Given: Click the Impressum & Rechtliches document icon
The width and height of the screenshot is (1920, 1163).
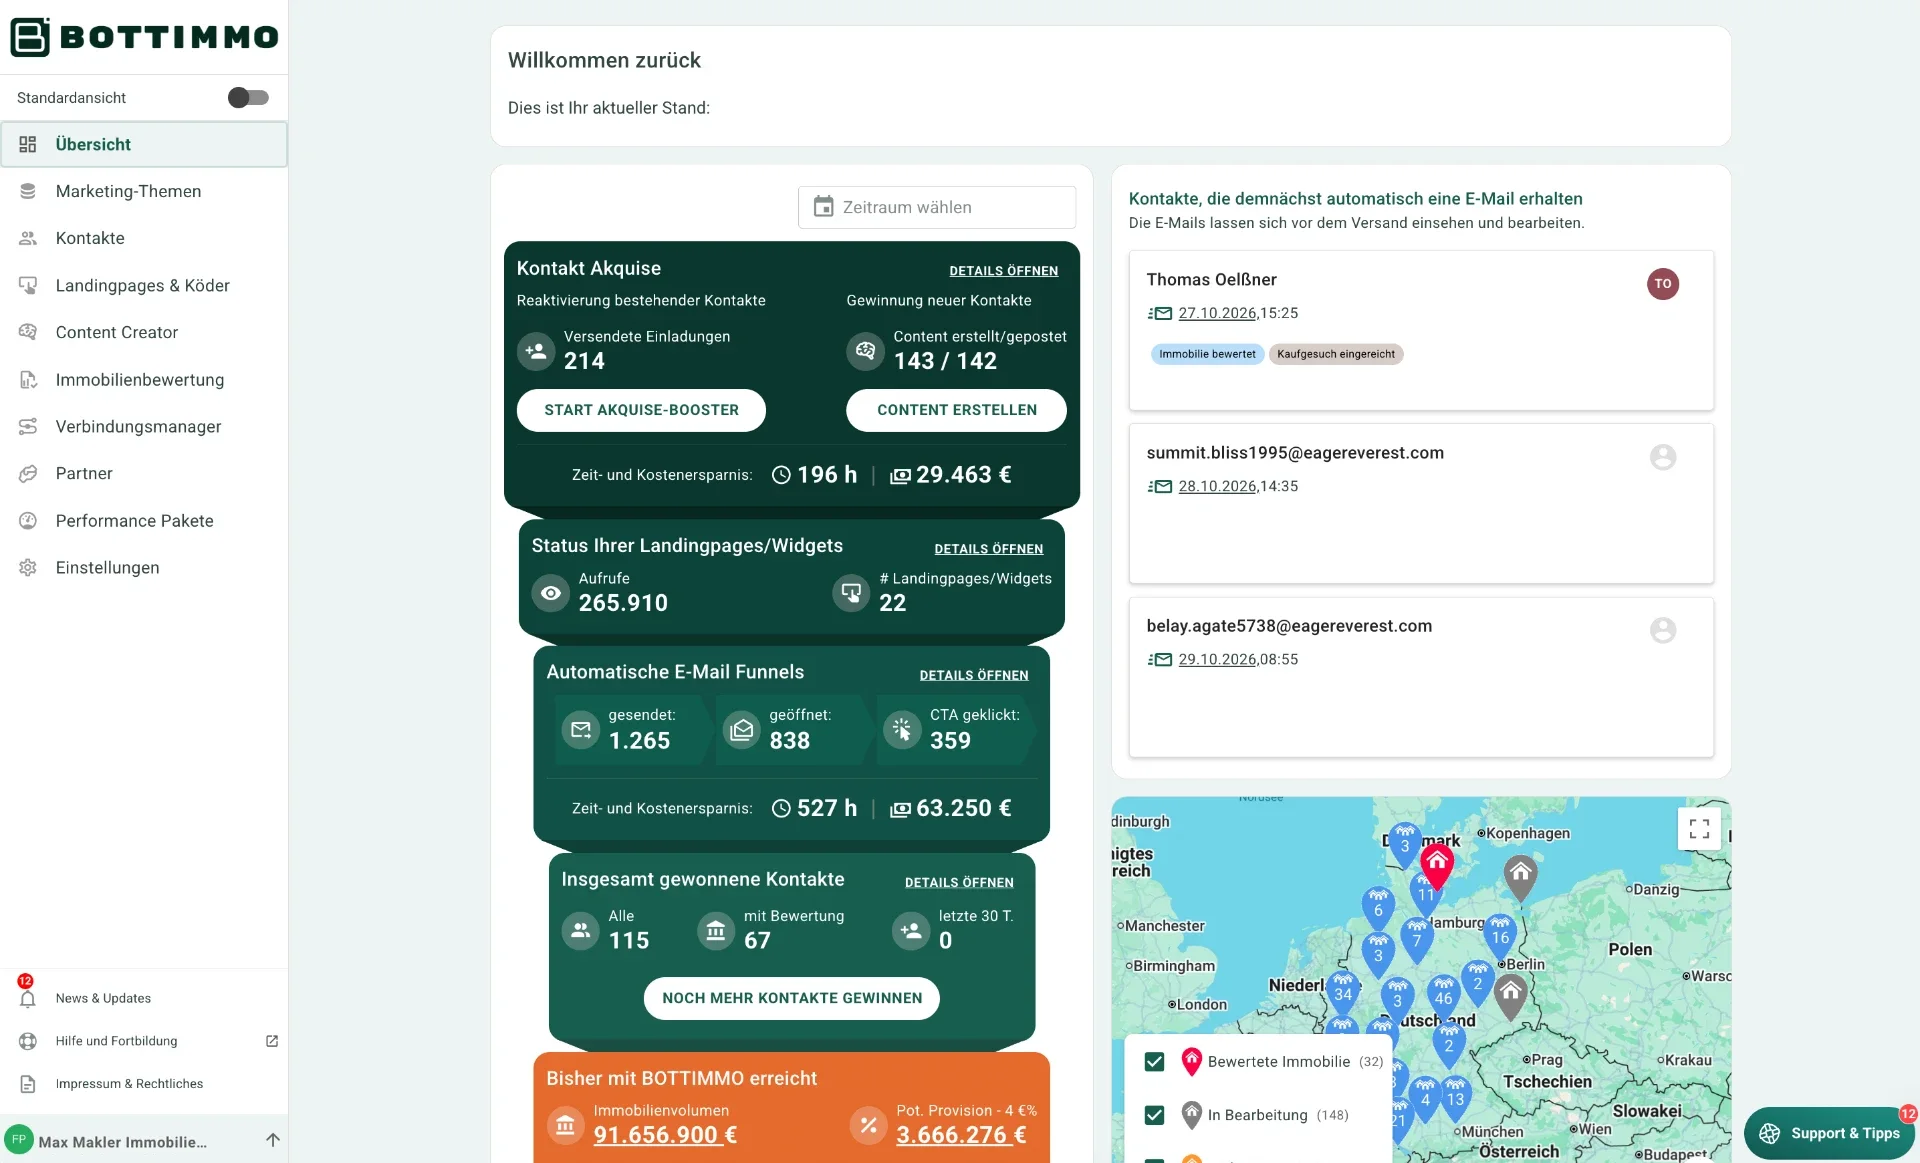Looking at the screenshot, I should 28,1084.
